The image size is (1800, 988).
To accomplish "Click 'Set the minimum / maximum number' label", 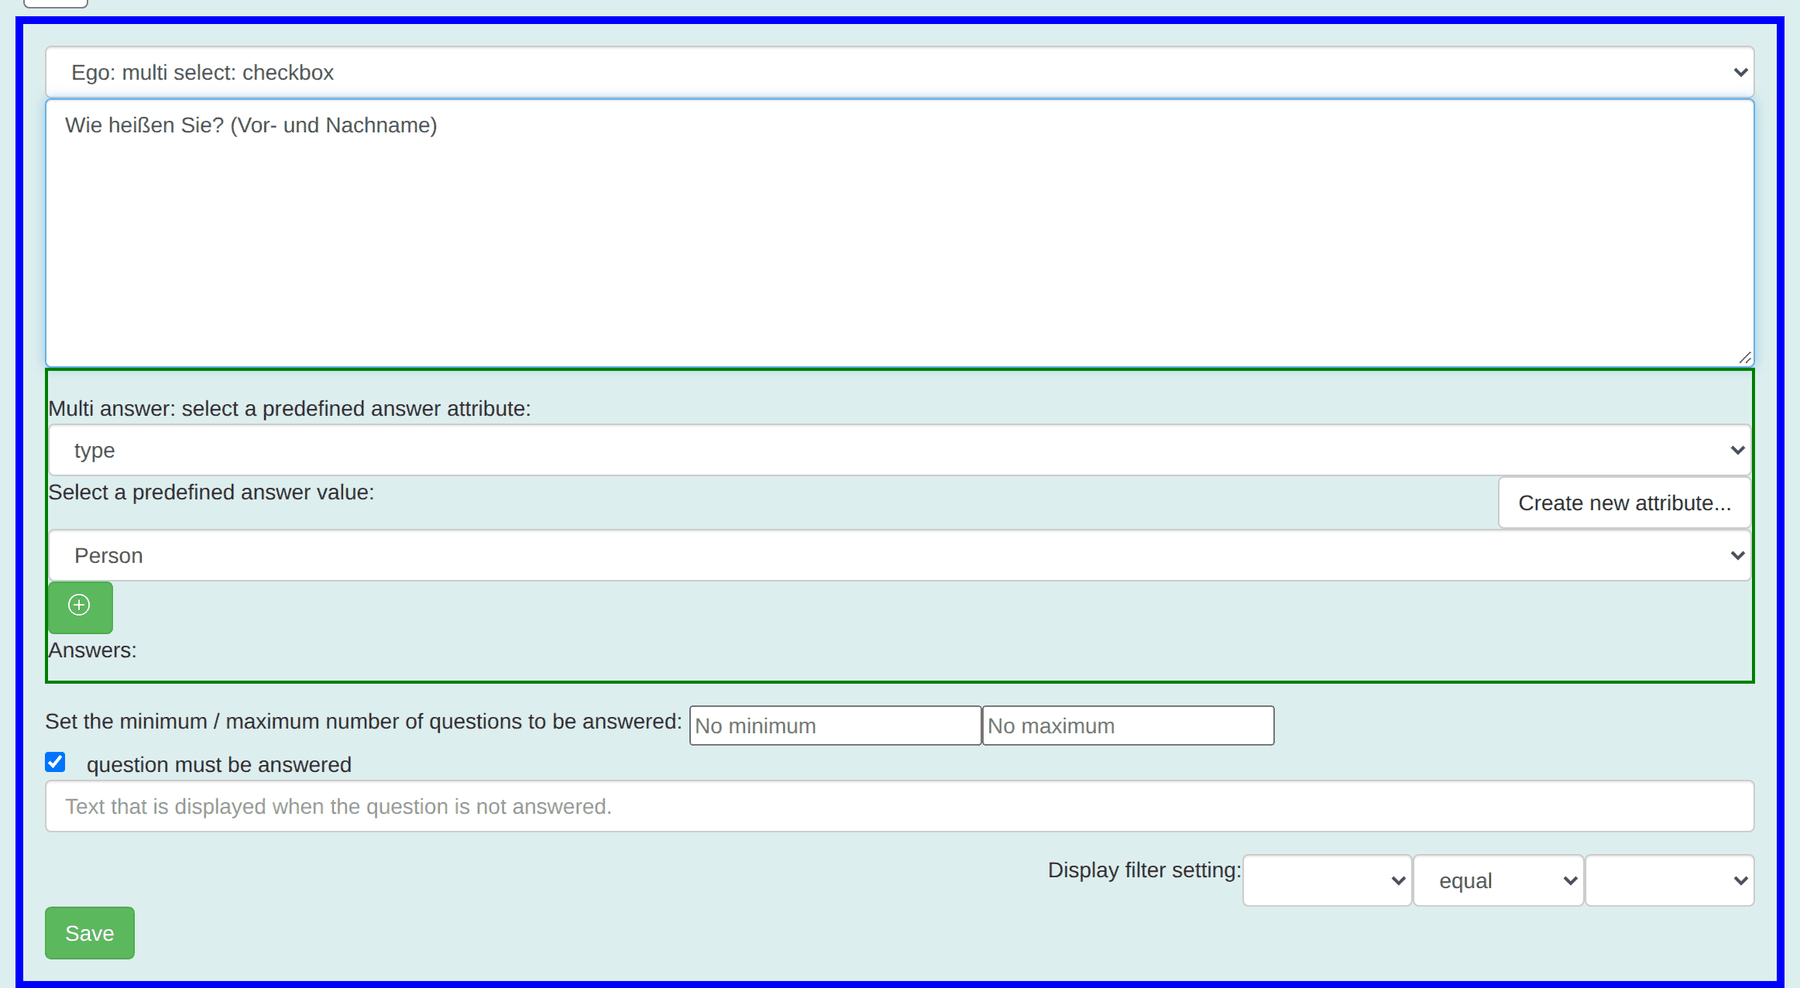I will pos(363,721).
